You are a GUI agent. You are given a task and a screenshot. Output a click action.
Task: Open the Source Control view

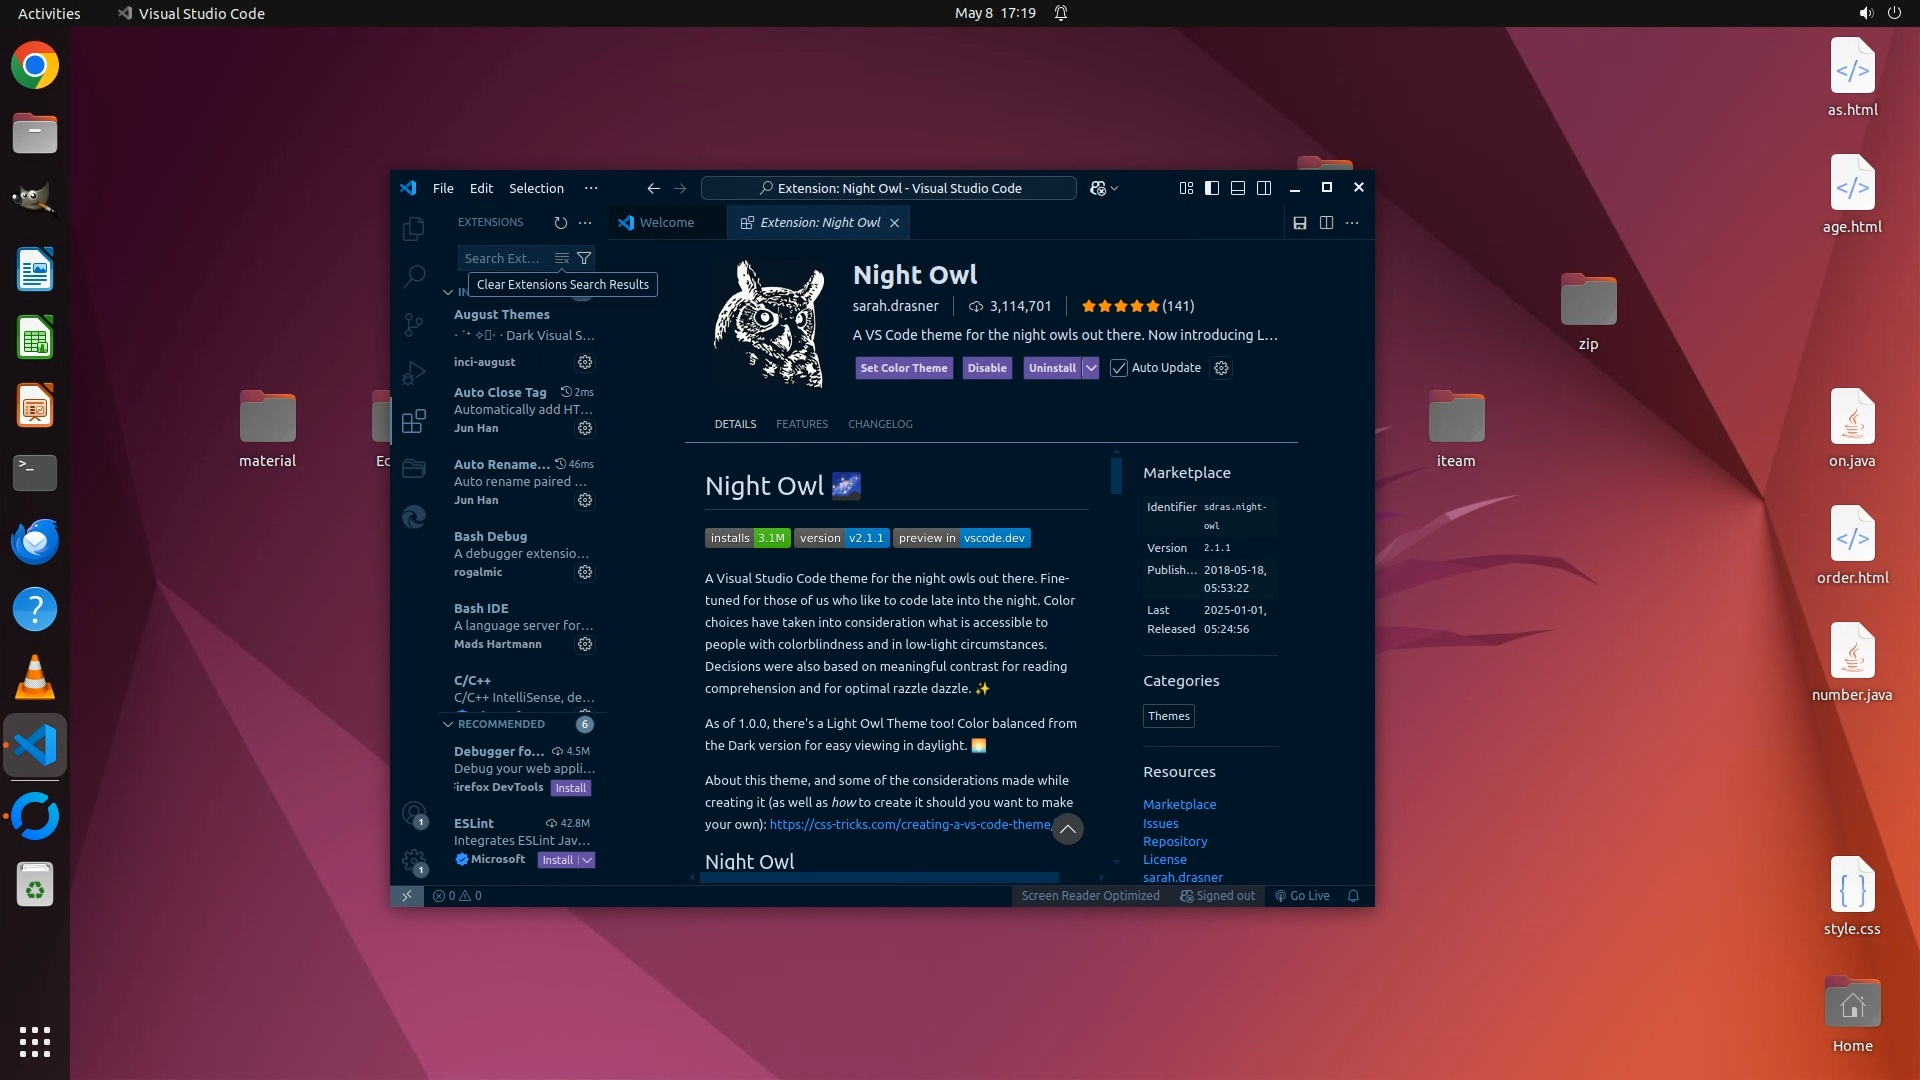click(x=413, y=324)
